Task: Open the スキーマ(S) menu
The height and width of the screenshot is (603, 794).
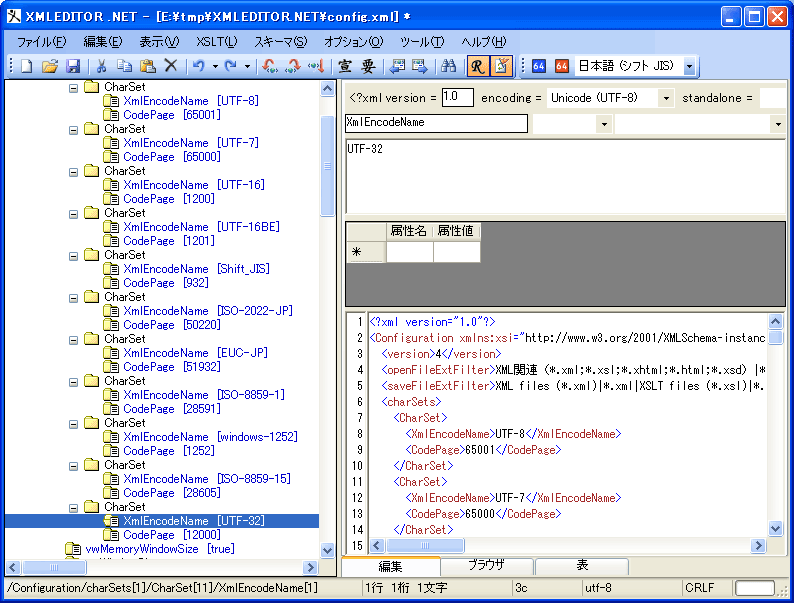Action: 281,42
